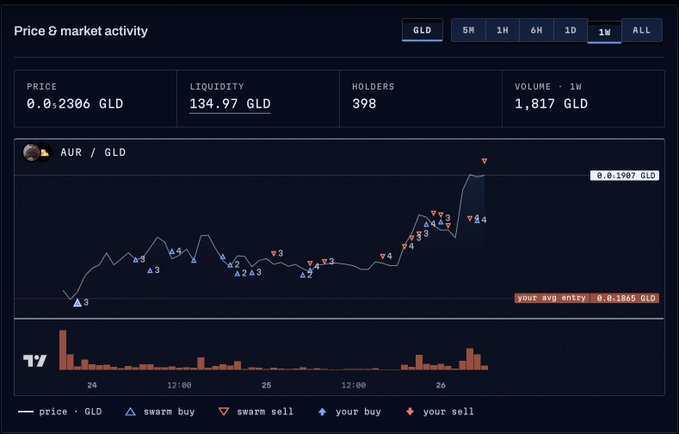Image resolution: width=679 pixels, height=434 pixels.
Task: Switch to the 1D timeframe
Action: [x=570, y=30]
